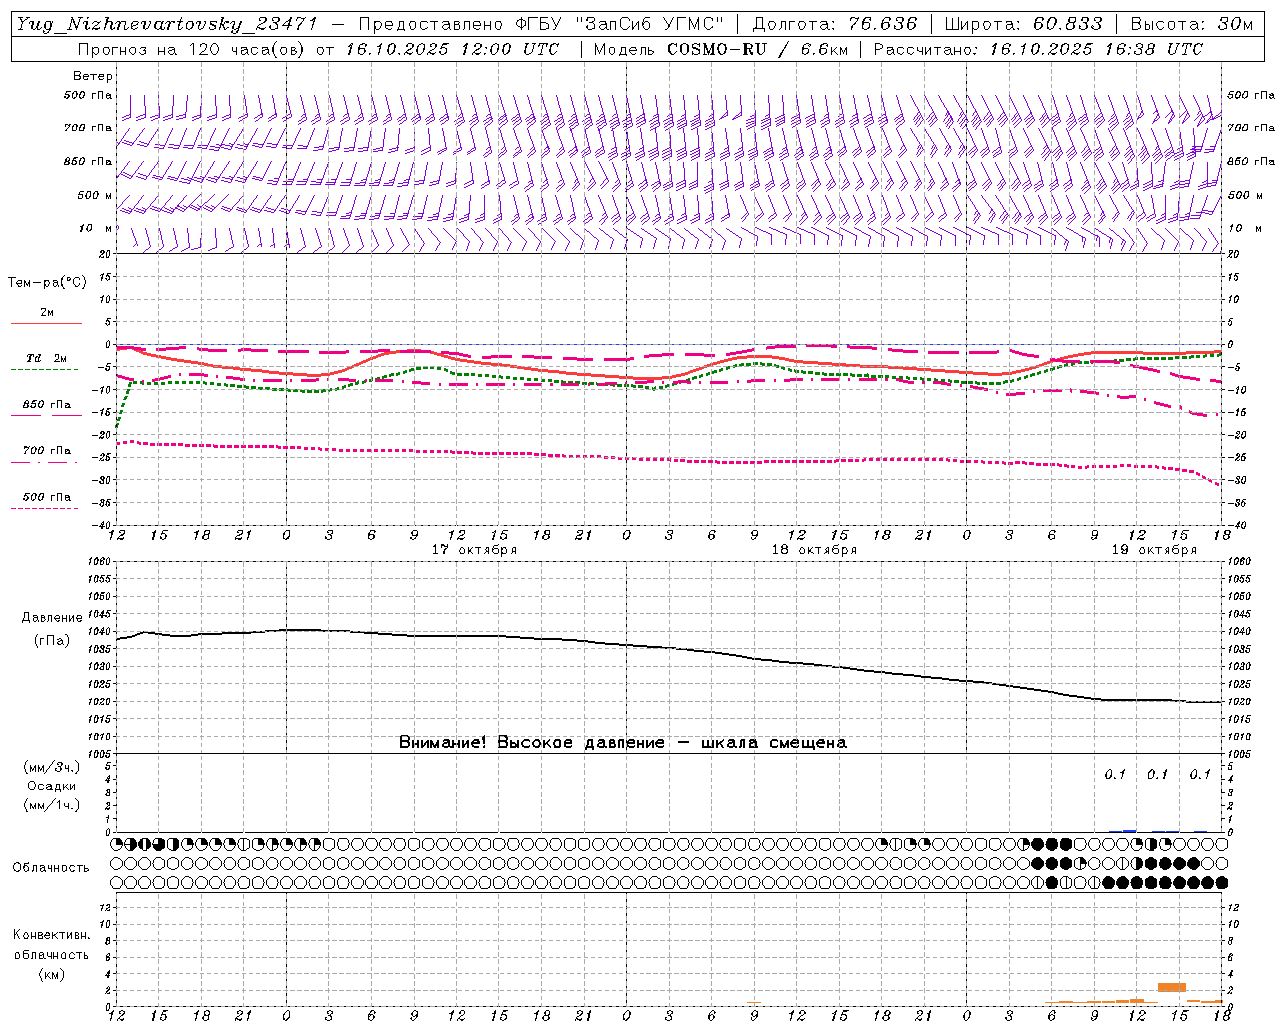Click the (гПа) unit under Давление
This screenshot has width=1280, height=1024.
point(52,640)
